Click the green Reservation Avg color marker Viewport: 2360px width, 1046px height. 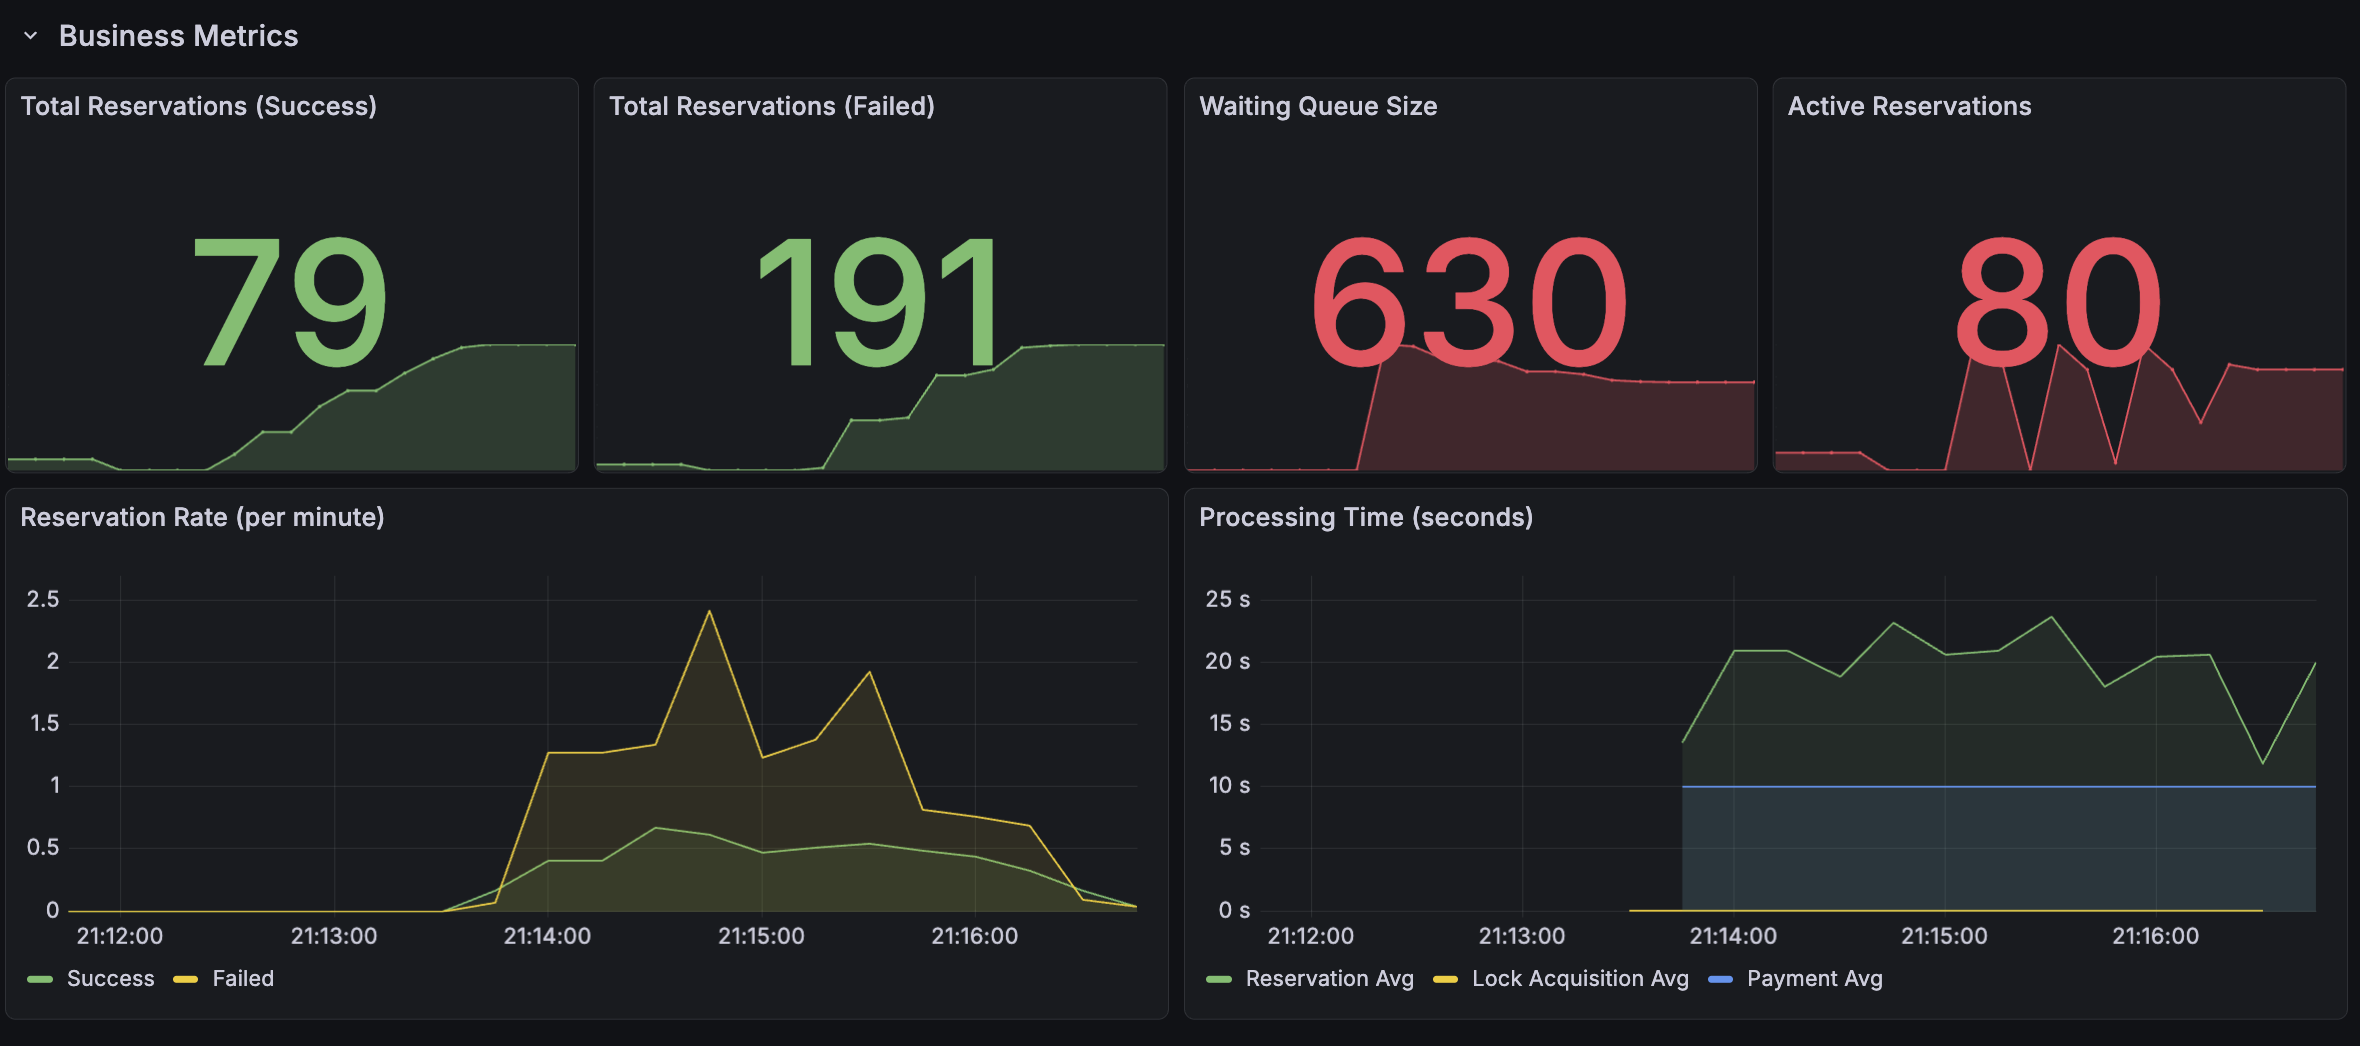tap(1219, 979)
